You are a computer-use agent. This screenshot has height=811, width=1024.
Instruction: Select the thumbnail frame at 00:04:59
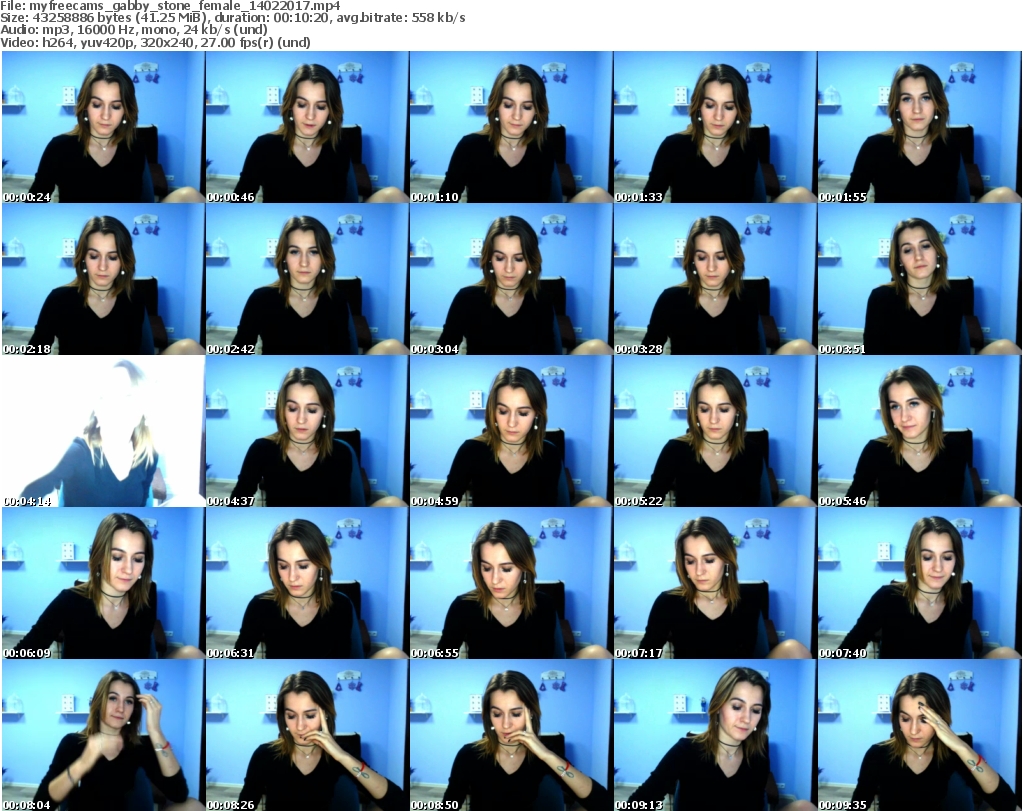[x=511, y=431]
